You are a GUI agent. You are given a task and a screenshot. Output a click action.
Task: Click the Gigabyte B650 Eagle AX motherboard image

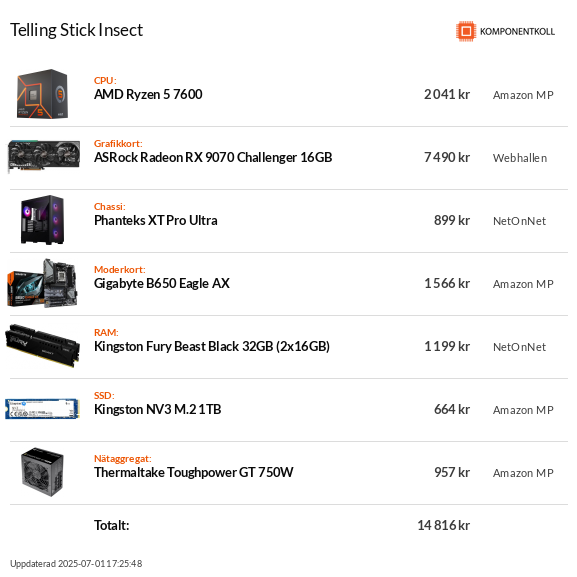(42, 283)
